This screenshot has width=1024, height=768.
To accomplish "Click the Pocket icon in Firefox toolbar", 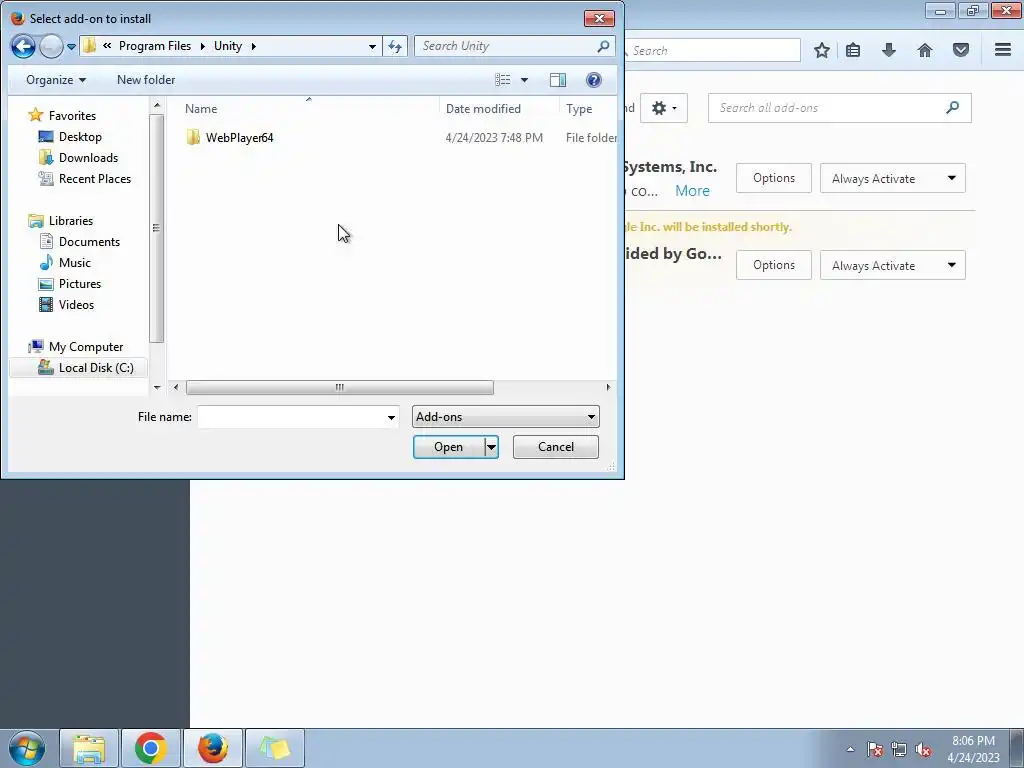I will 961,50.
